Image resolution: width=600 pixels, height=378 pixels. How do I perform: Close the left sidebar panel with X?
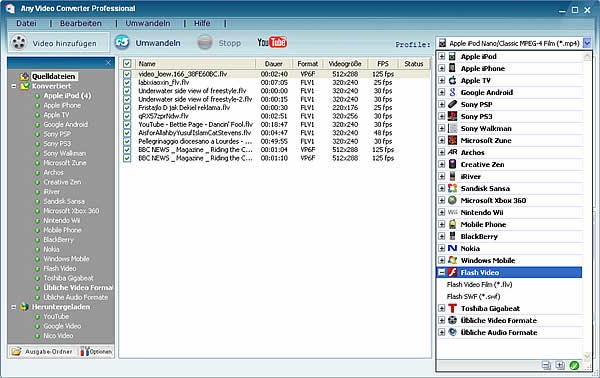(x=108, y=62)
